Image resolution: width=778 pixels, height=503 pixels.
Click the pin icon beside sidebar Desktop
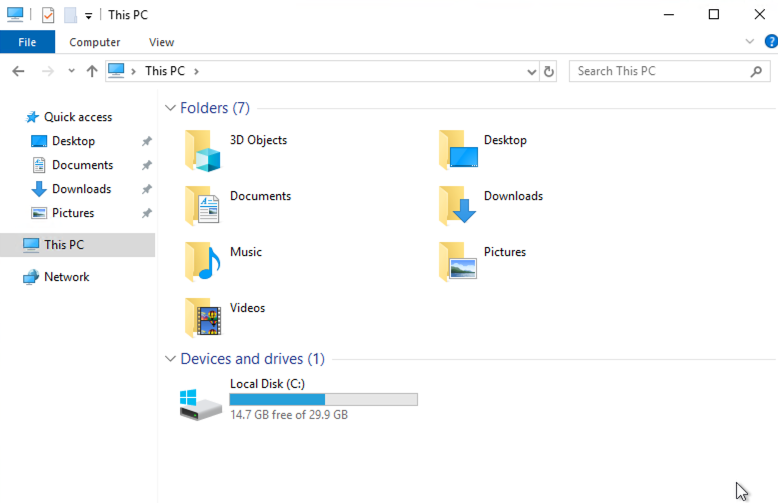(x=147, y=141)
